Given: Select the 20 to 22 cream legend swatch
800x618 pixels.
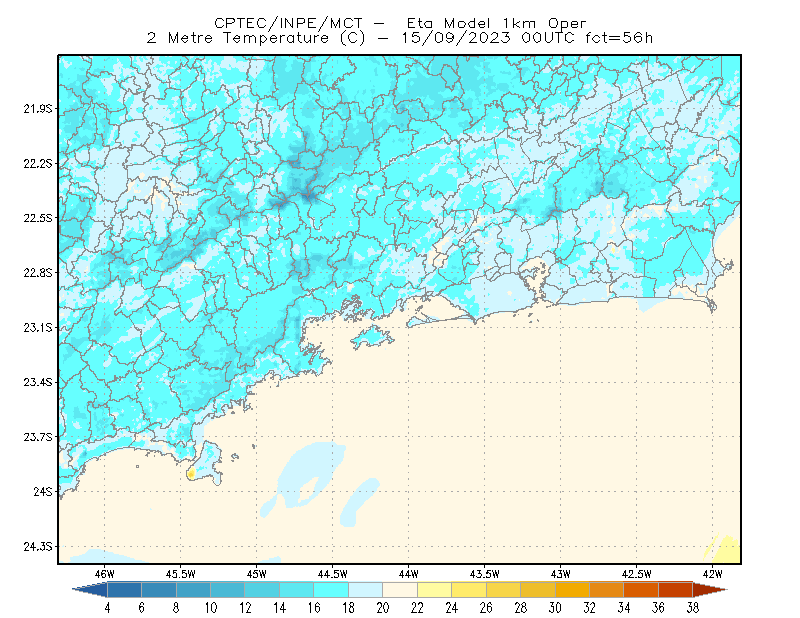Looking at the screenshot, I should tap(400, 590).
